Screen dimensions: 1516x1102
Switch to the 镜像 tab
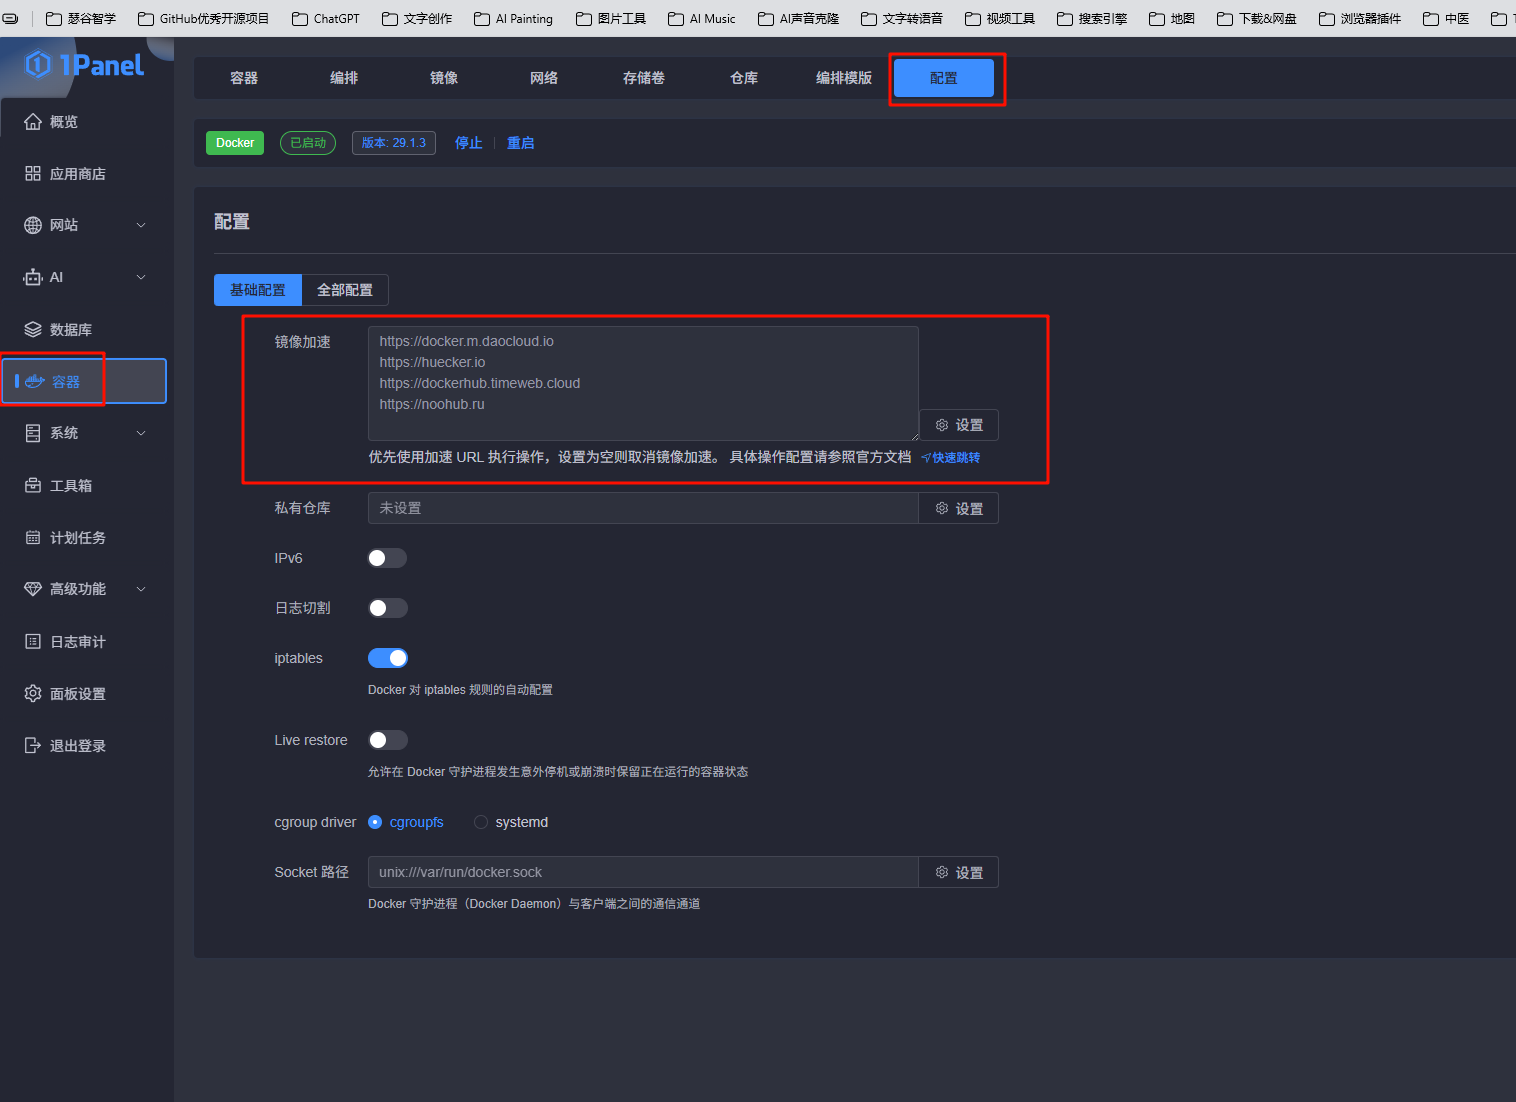(444, 78)
